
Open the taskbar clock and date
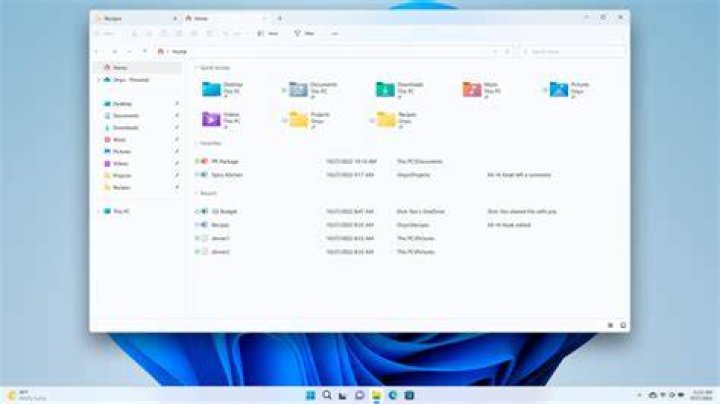(x=702, y=395)
